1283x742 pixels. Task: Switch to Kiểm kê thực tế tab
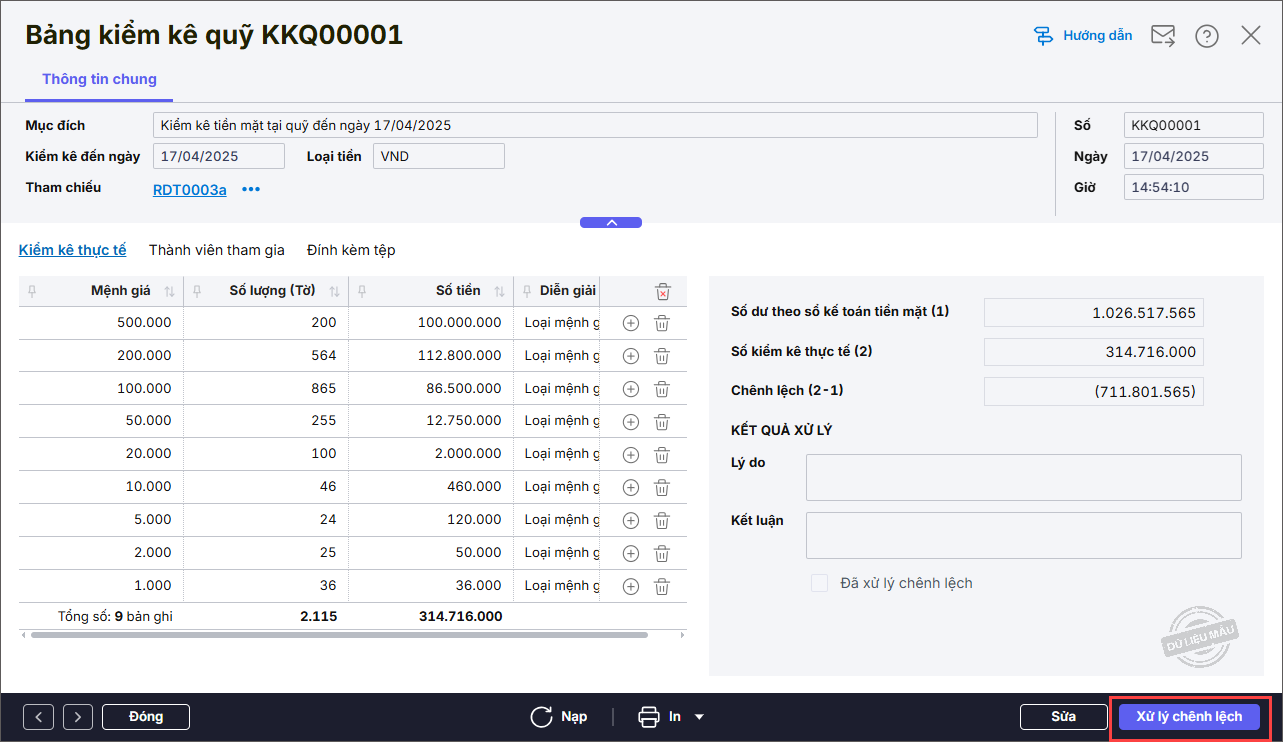[x=73, y=250]
